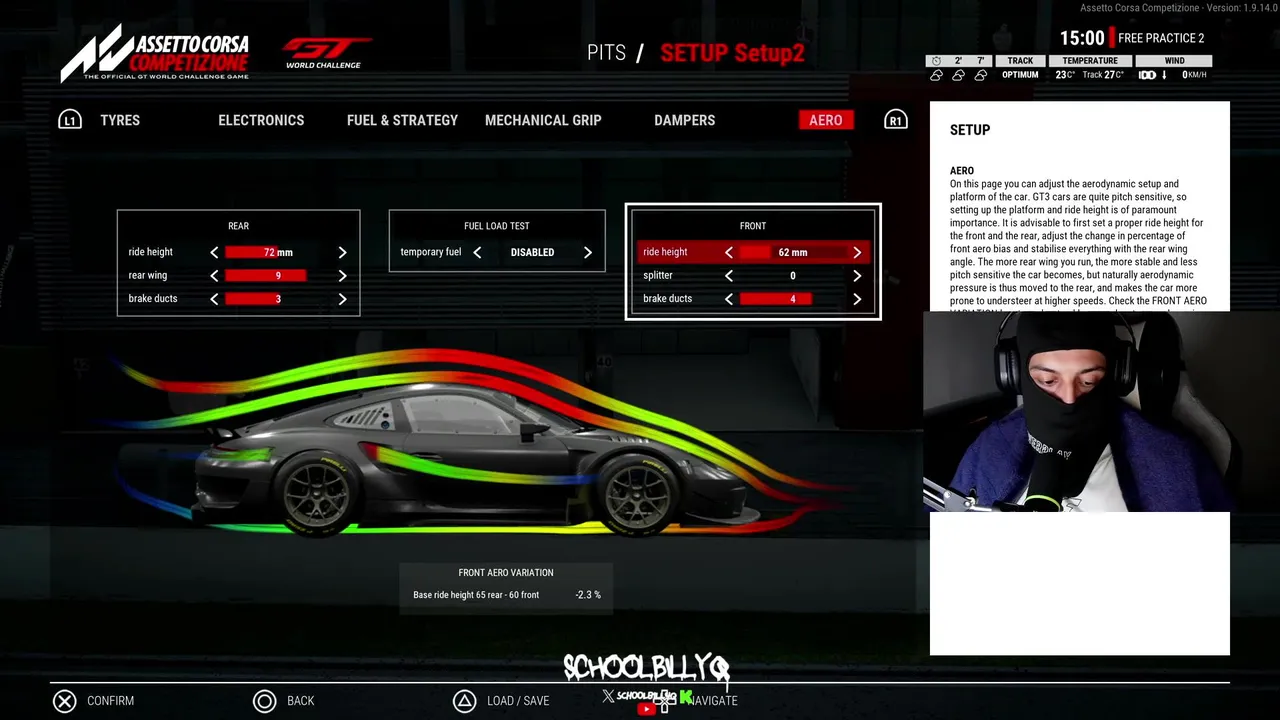This screenshot has height=720, width=1280.
Task: Click the R1 next-tab icon
Action: point(896,120)
